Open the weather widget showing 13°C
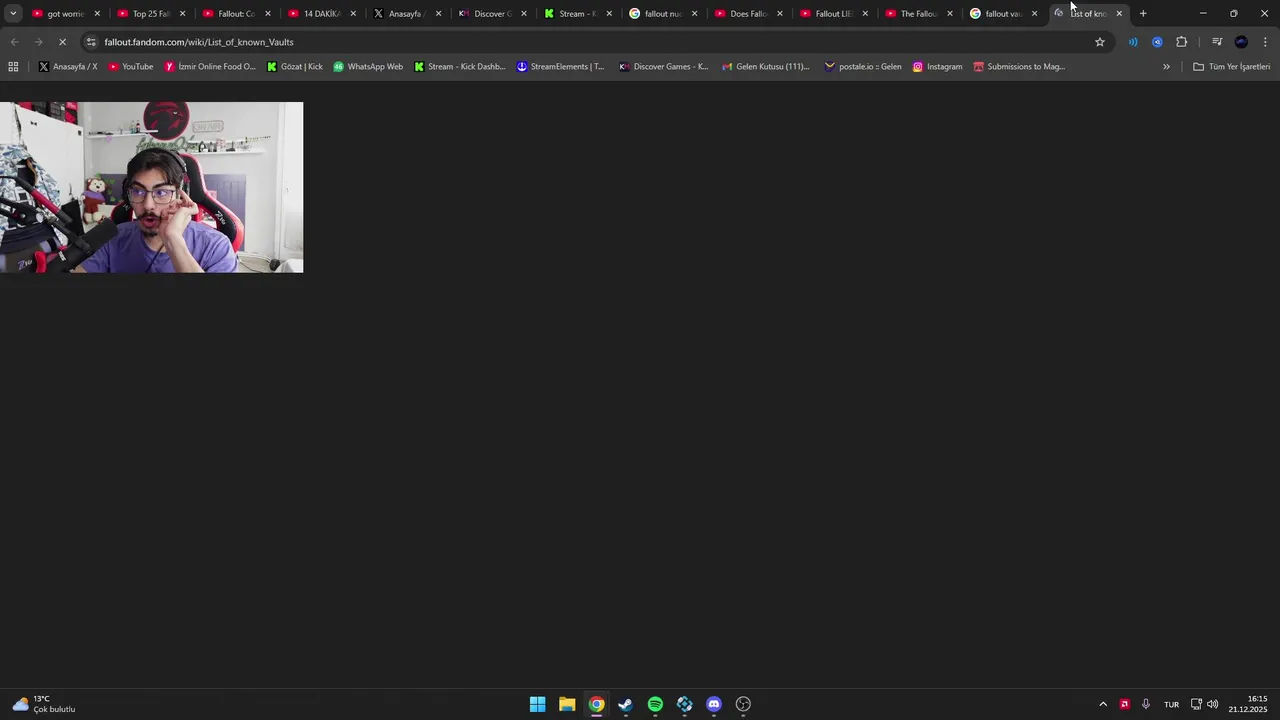 (44, 704)
